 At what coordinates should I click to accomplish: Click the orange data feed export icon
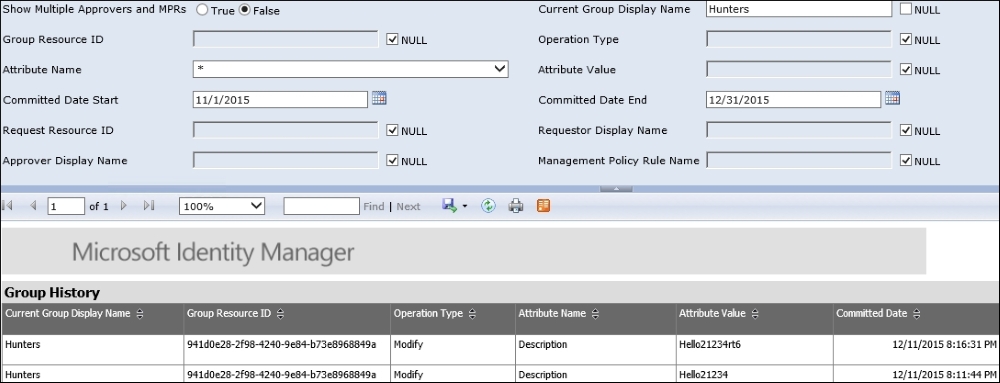[x=543, y=205]
